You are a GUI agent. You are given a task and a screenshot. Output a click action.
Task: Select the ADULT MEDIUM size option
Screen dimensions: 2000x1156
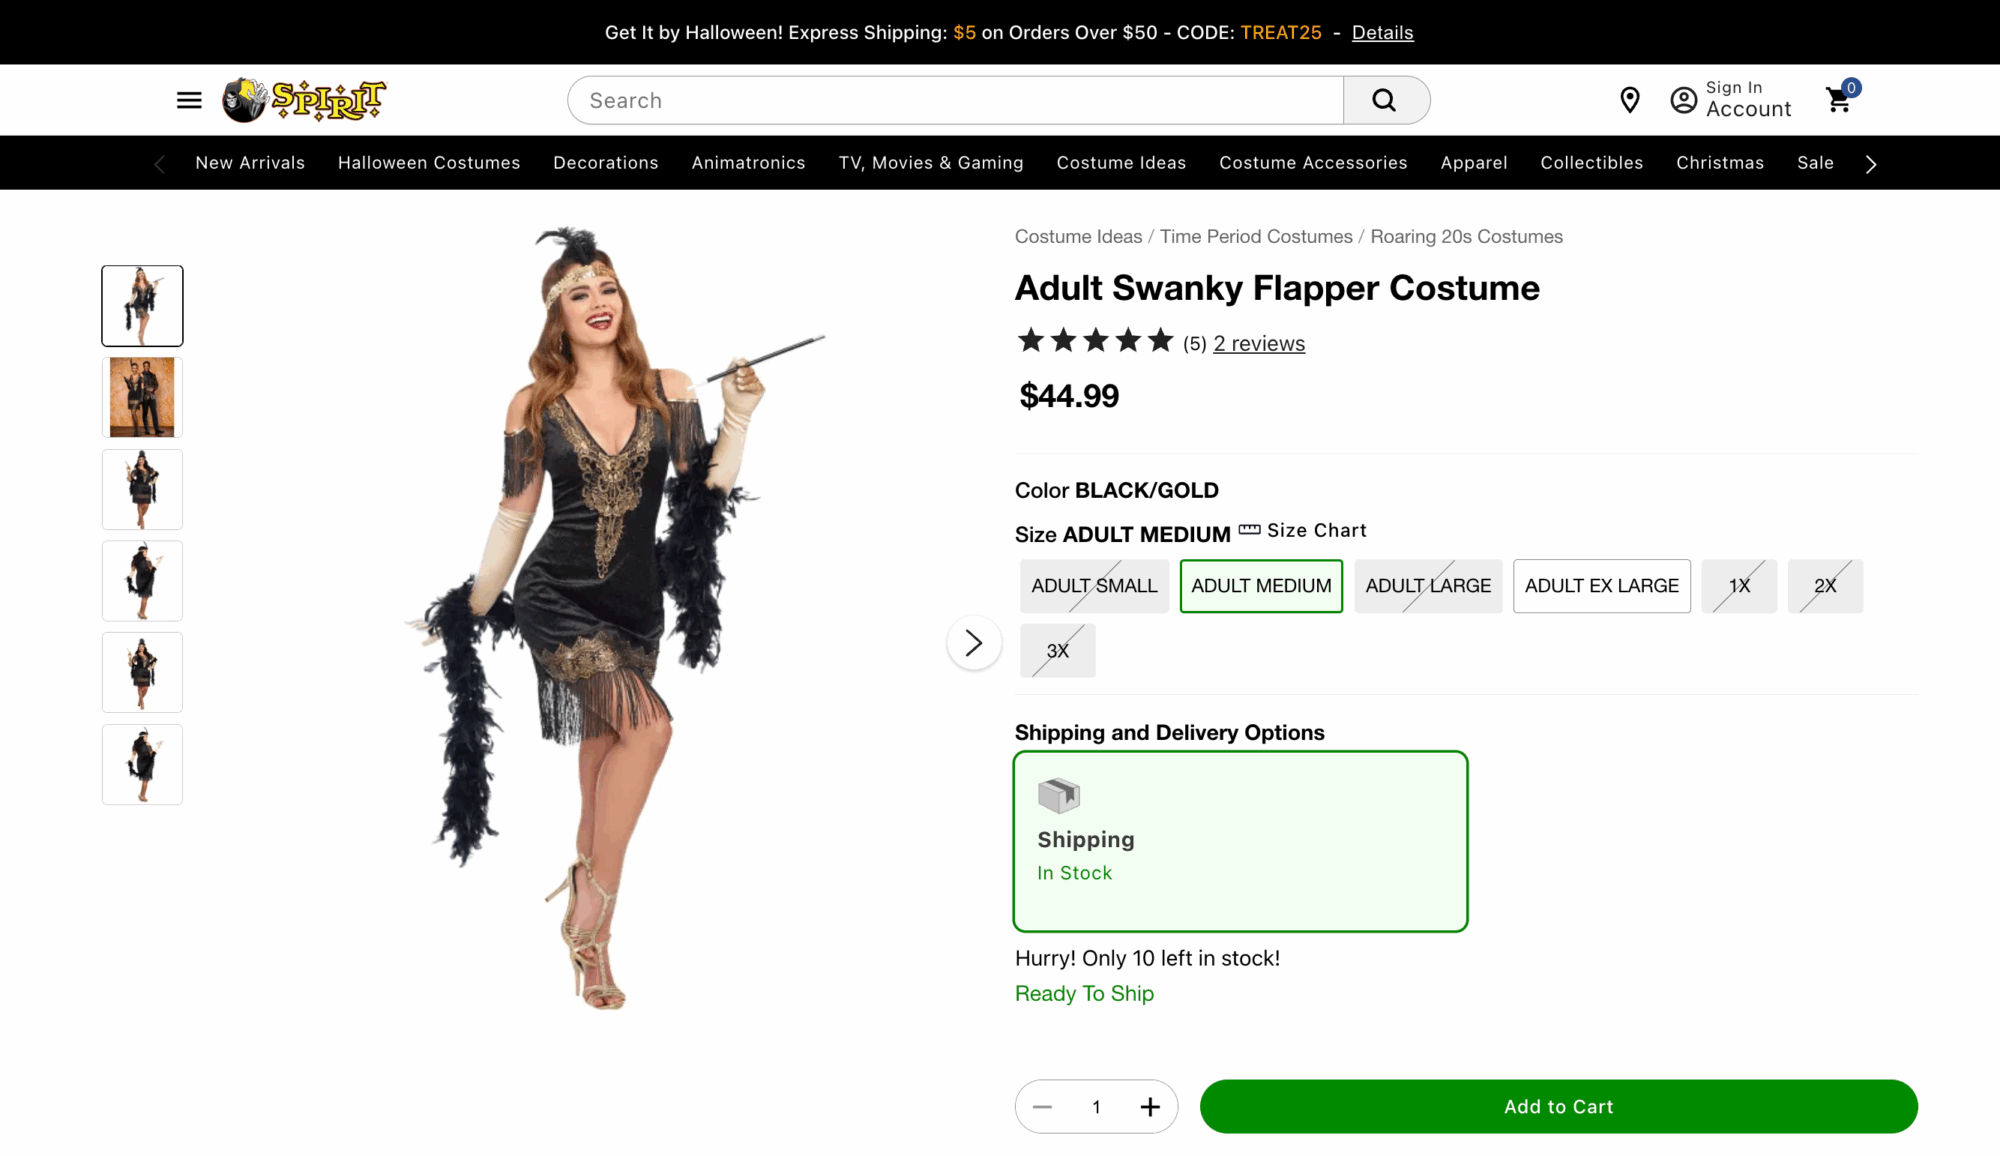[x=1261, y=586]
